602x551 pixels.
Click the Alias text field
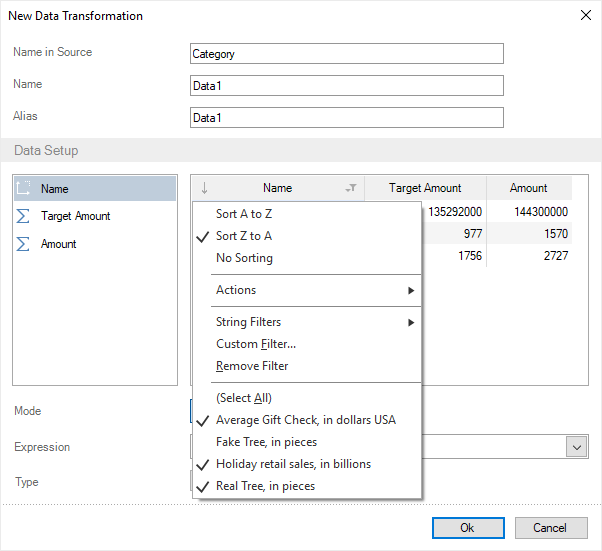(346, 118)
